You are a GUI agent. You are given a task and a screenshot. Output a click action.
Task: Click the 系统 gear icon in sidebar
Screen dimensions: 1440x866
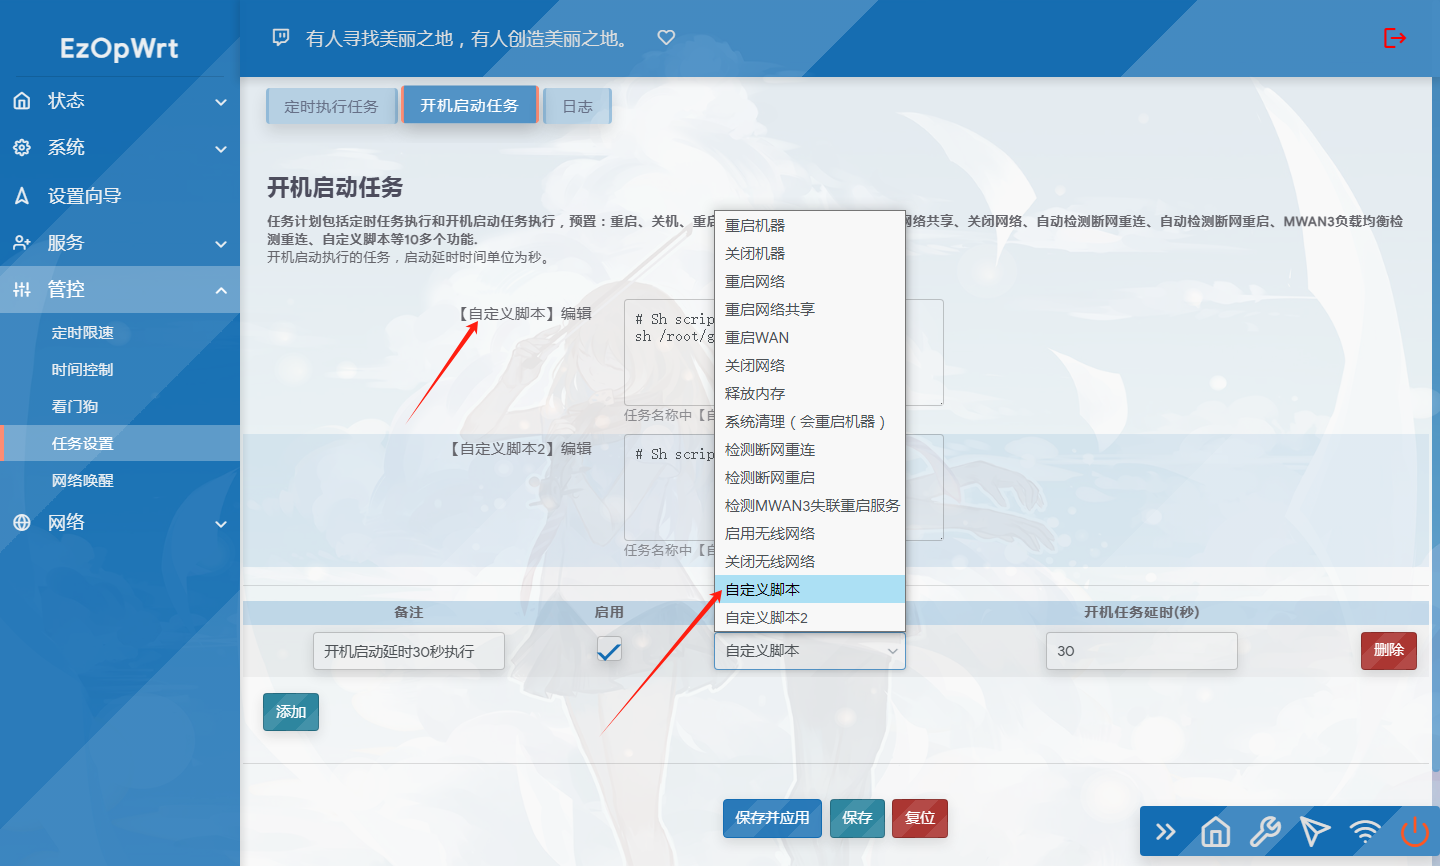tap(22, 148)
